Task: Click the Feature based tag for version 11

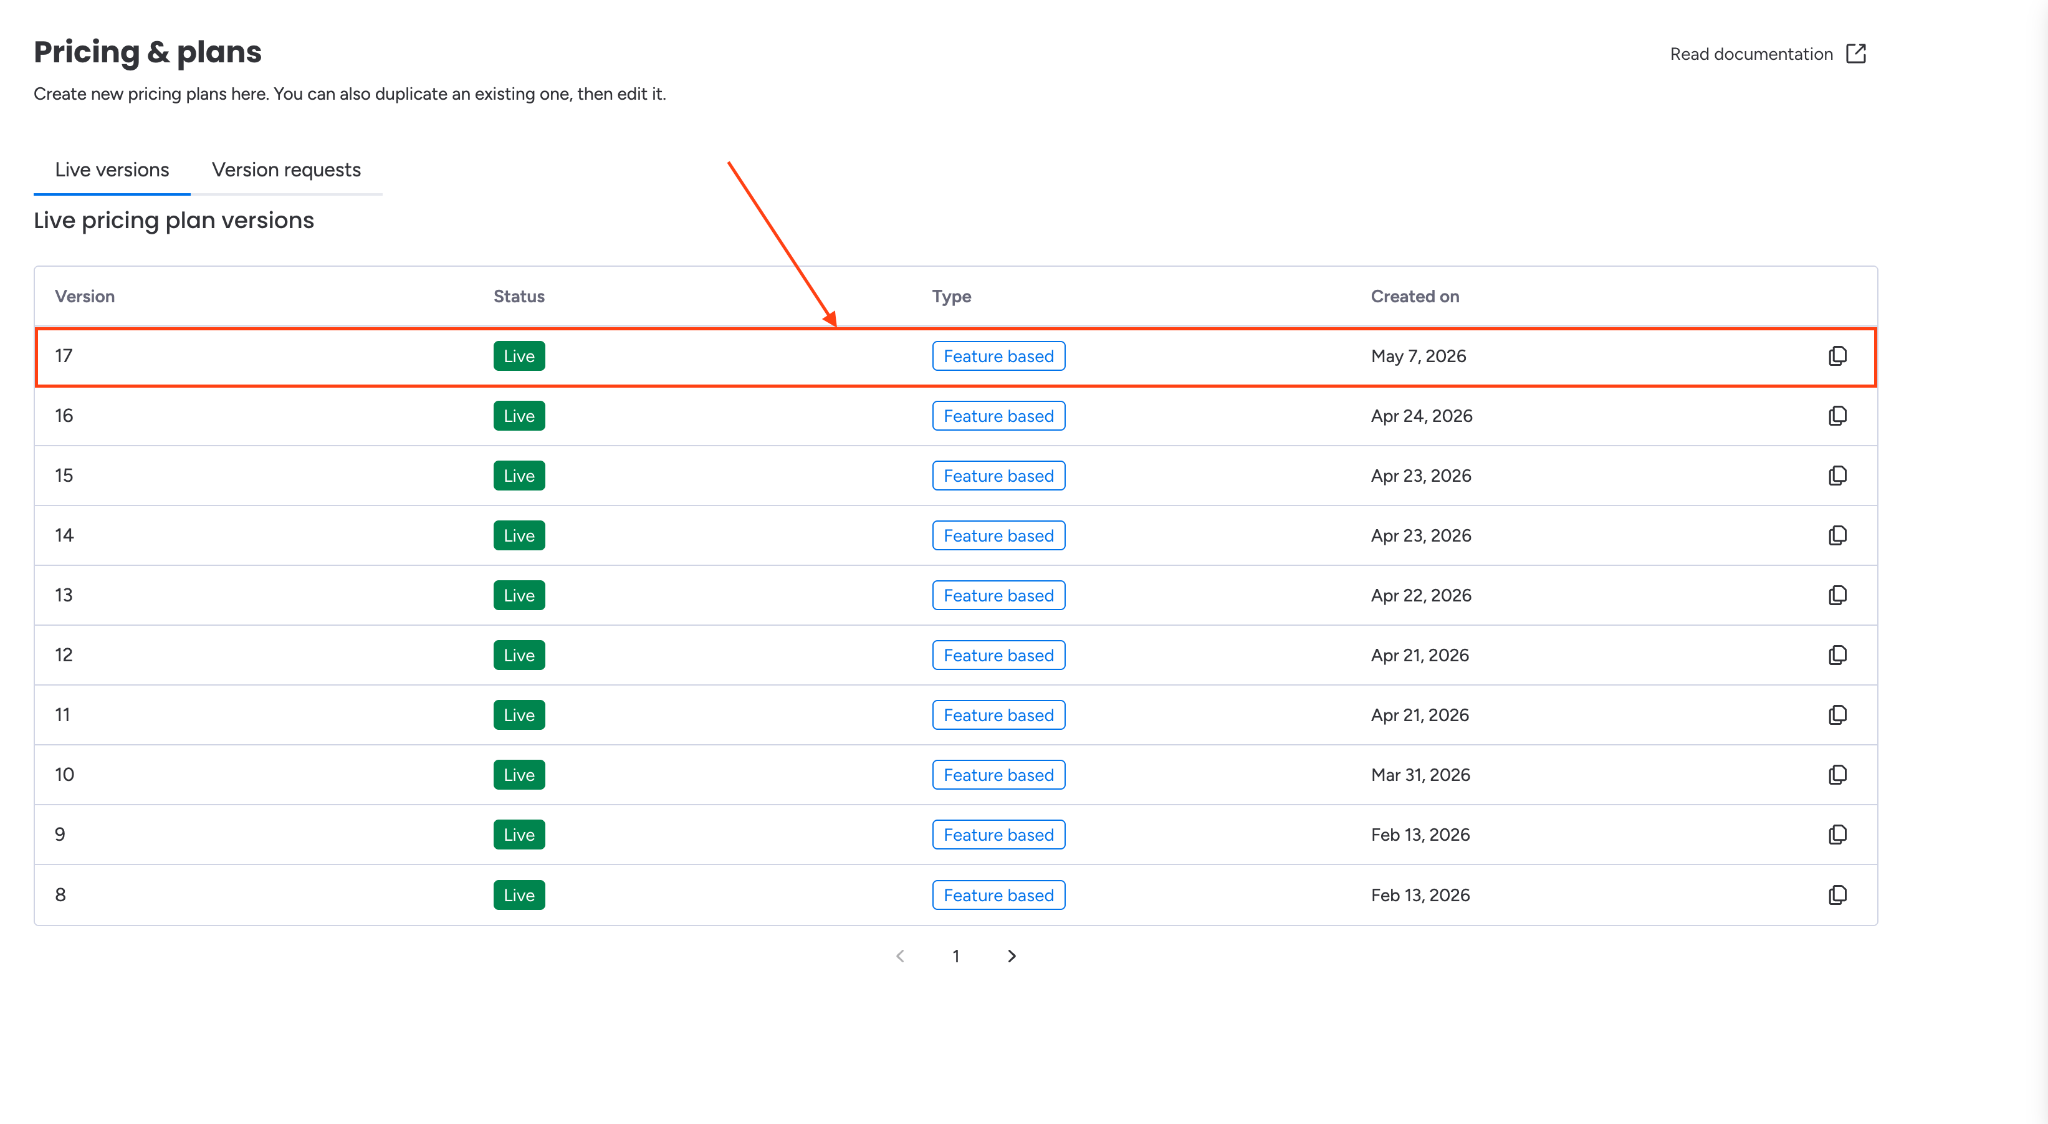Action: 999,715
